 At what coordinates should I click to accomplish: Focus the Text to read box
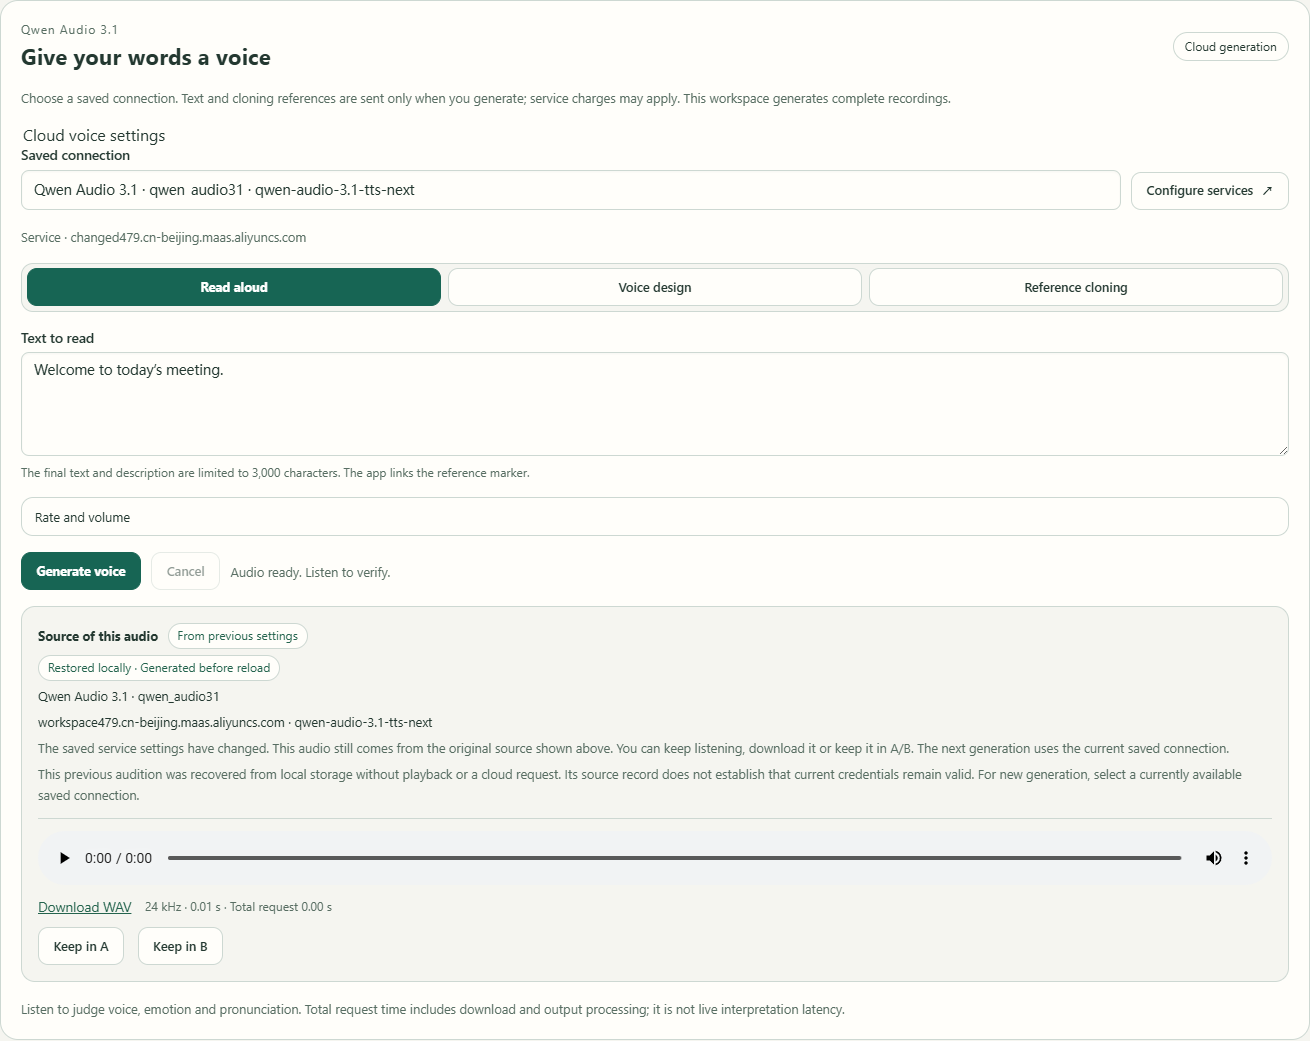pos(654,404)
